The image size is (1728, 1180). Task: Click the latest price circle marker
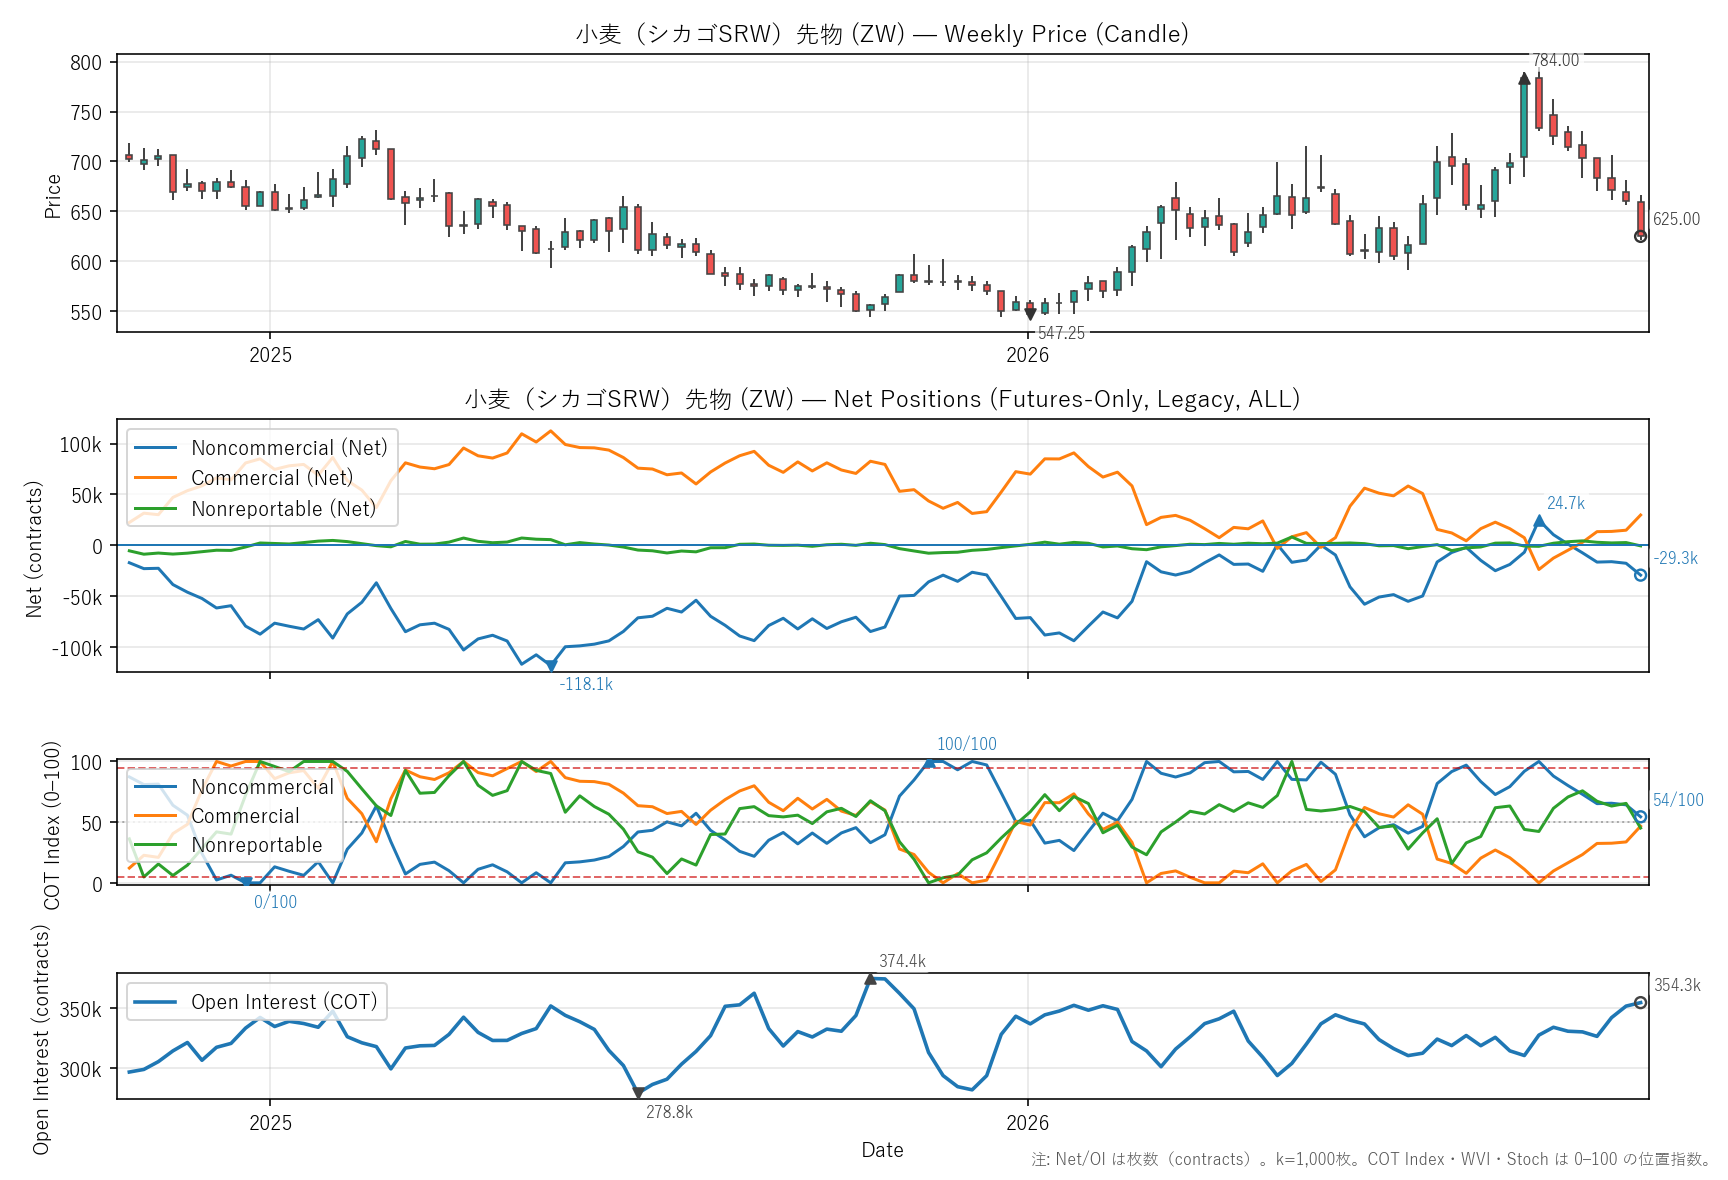(1640, 236)
